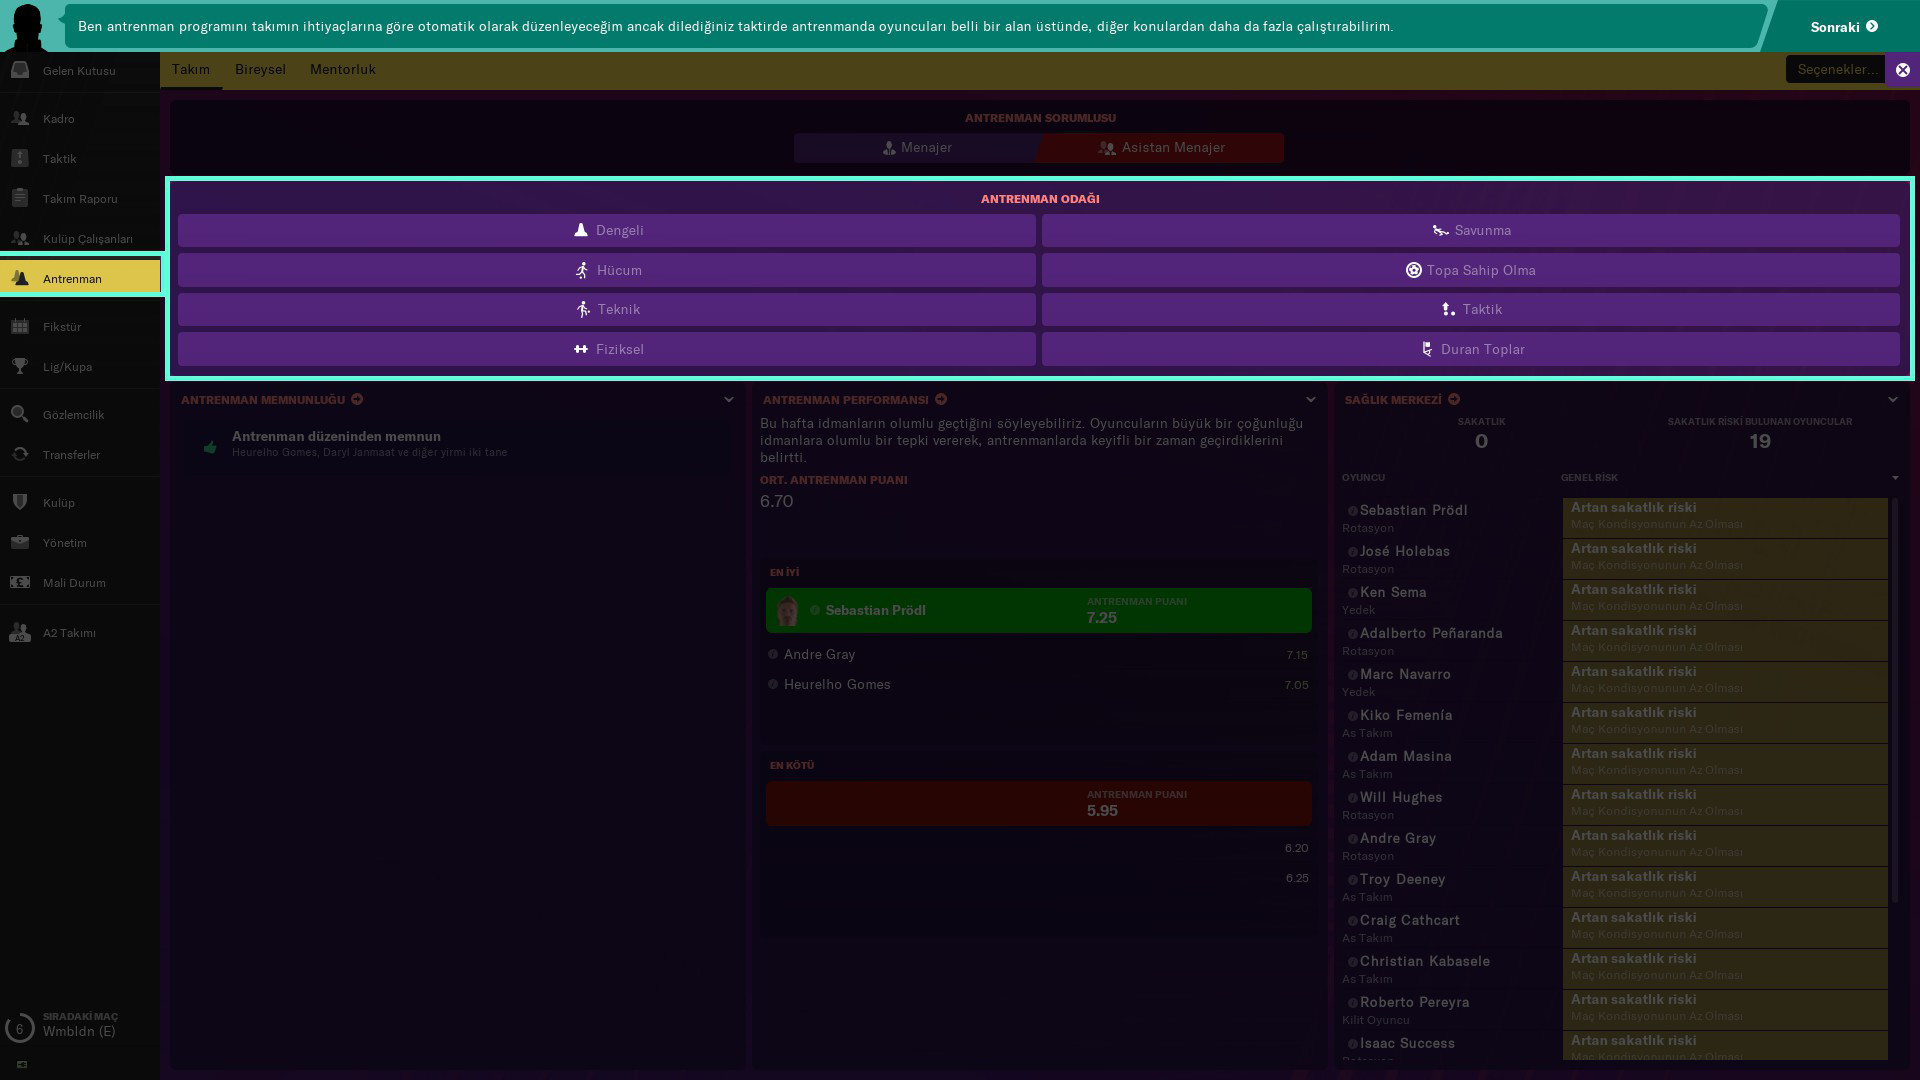Click arrow icon next to Sağlık Merkezi
This screenshot has width=1920, height=1080.
pyautogui.click(x=1454, y=399)
